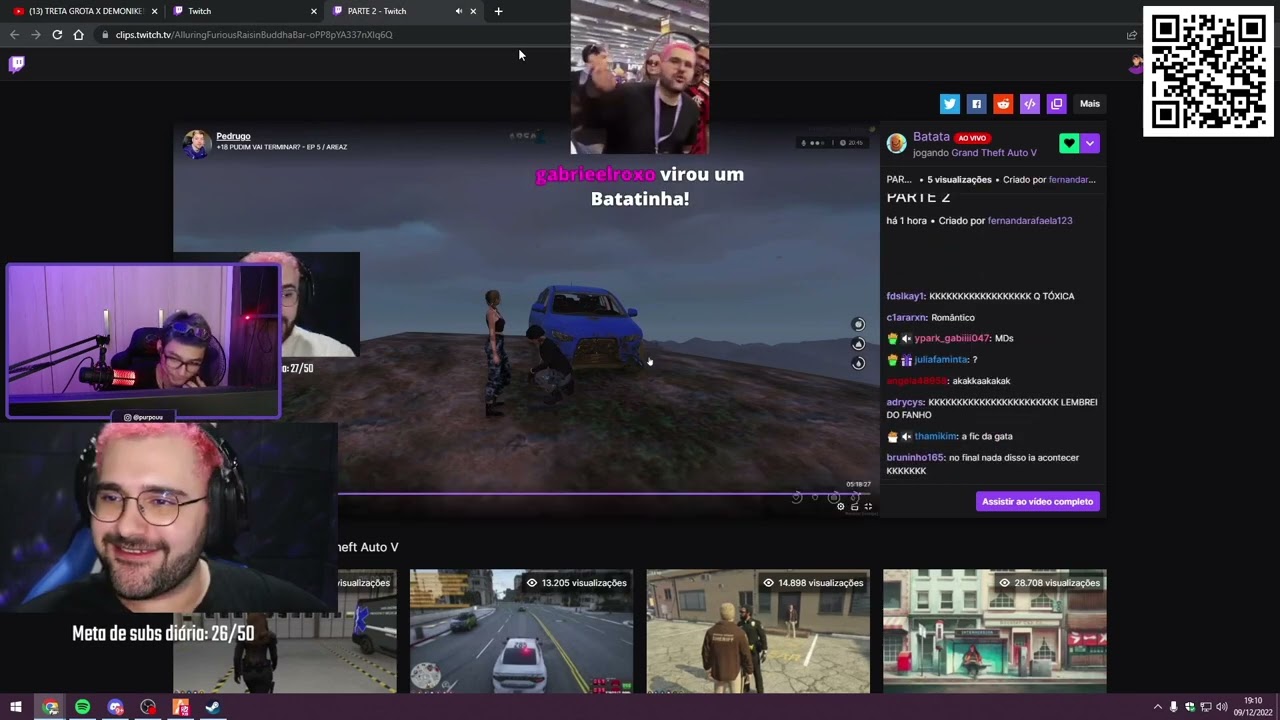Open Chrome from the taskbar
The image size is (1280, 720).
tap(50, 707)
